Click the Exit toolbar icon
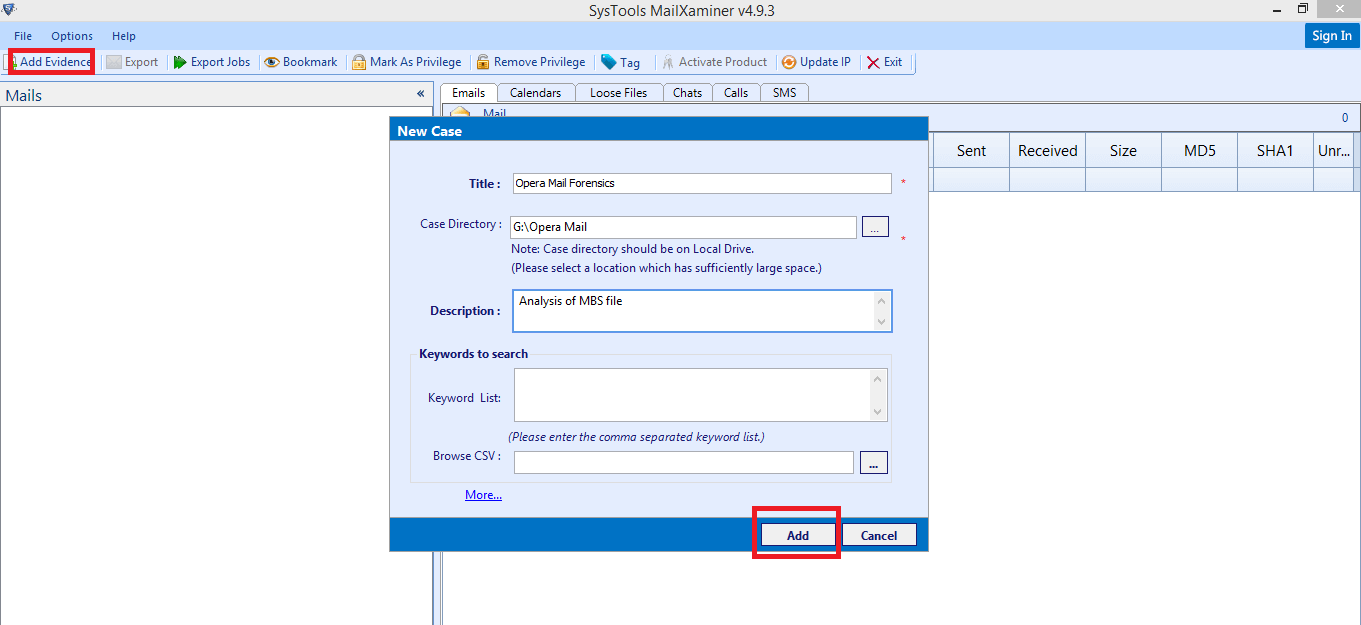The height and width of the screenshot is (625, 1361). click(873, 62)
